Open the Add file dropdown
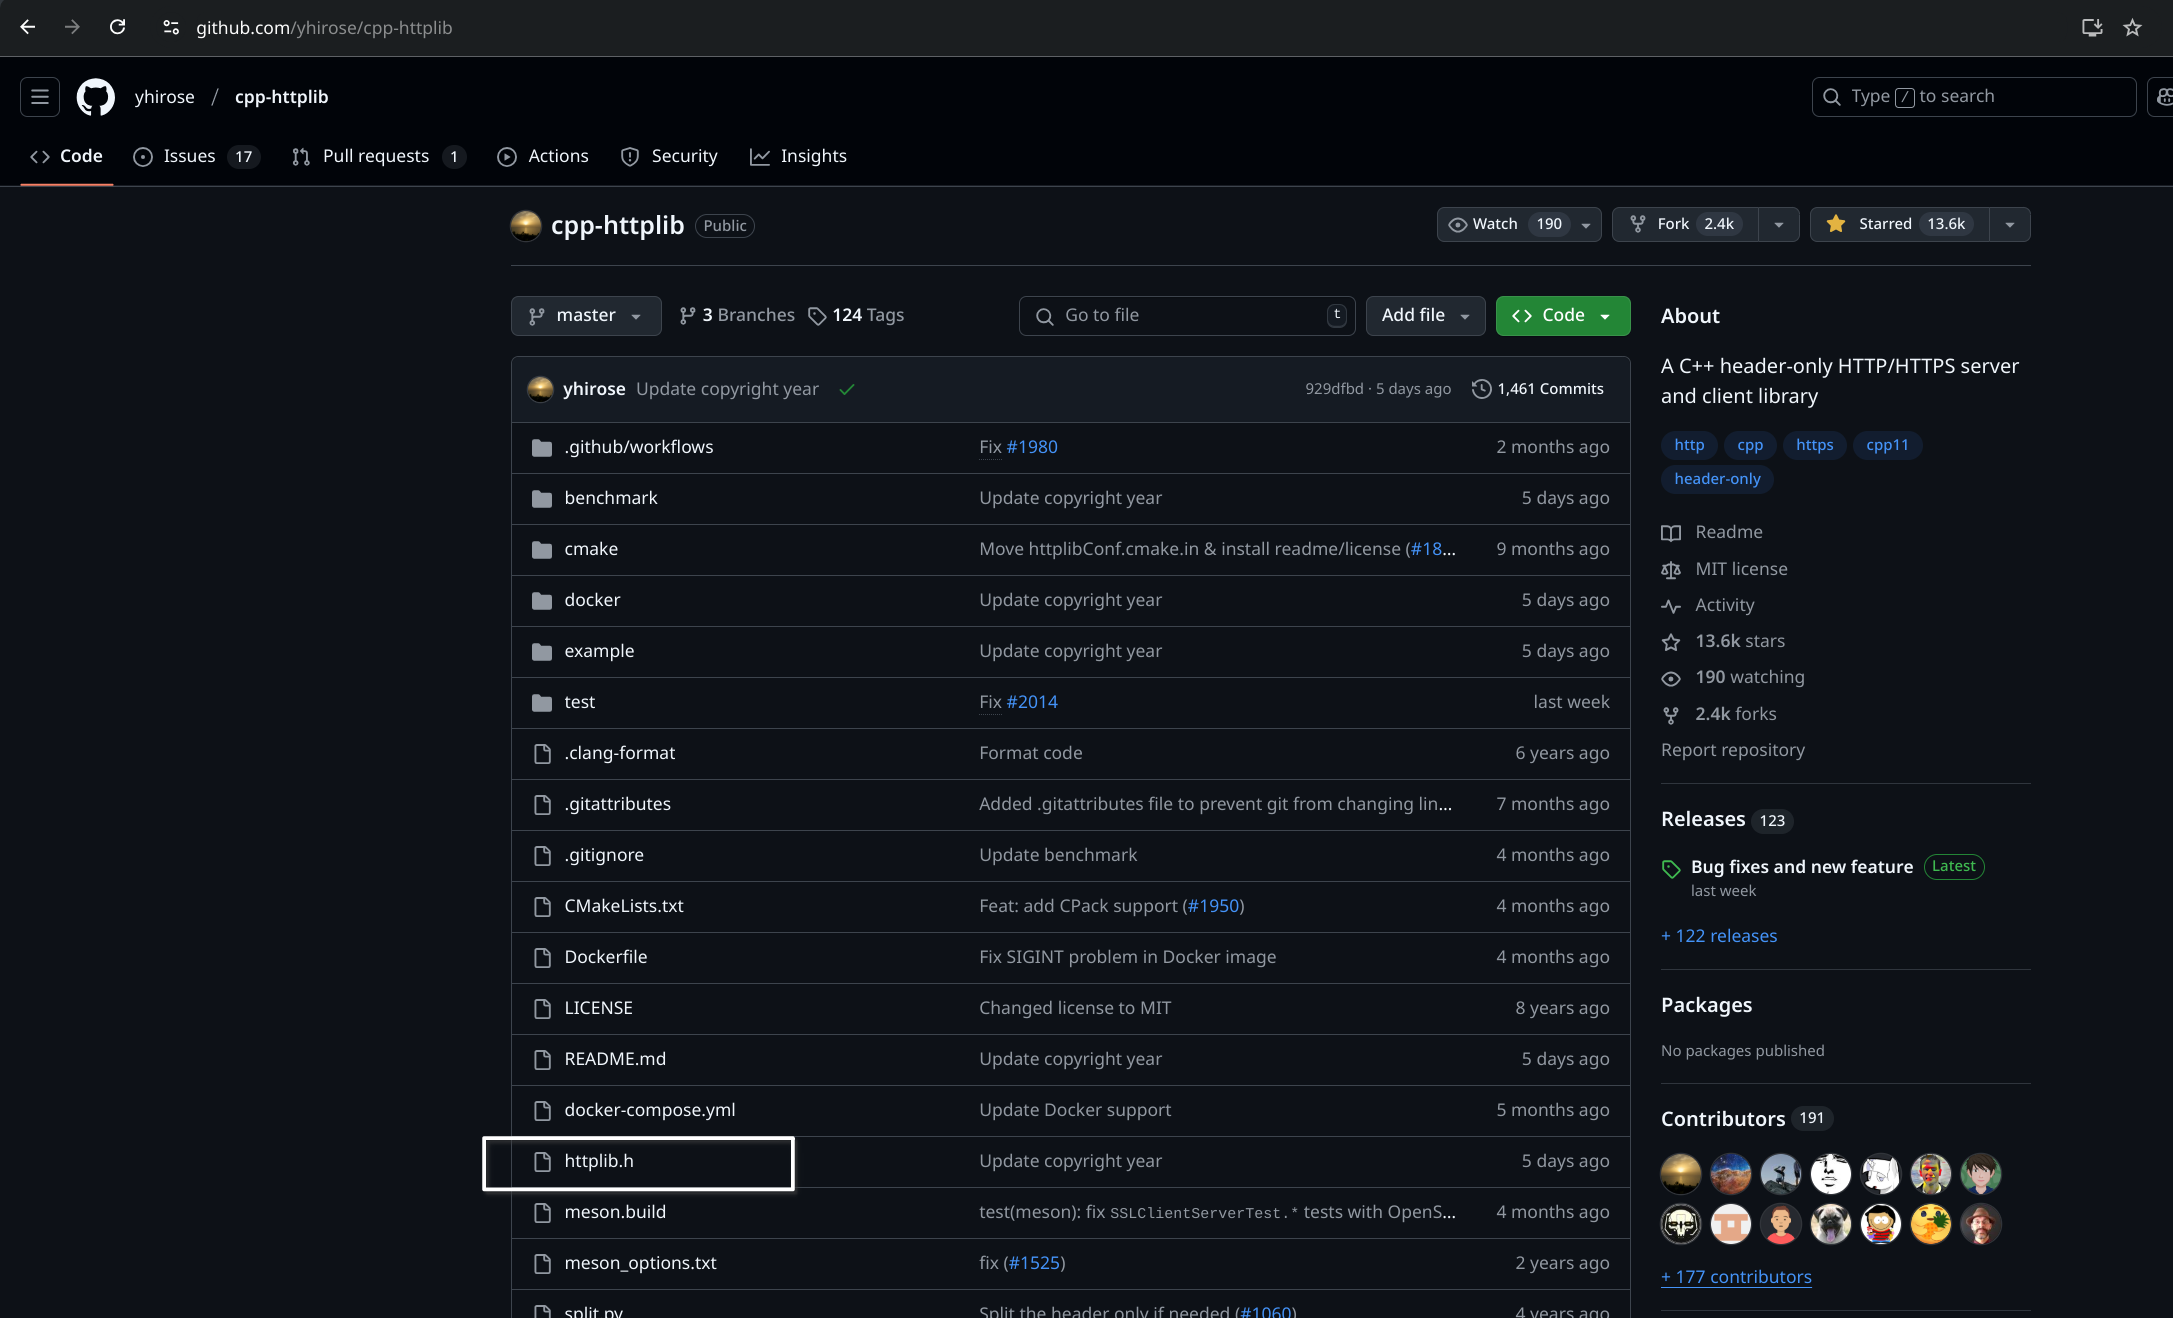Image resolution: width=2173 pixels, height=1318 pixels. pyautogui.click(x=1424, y=316)
